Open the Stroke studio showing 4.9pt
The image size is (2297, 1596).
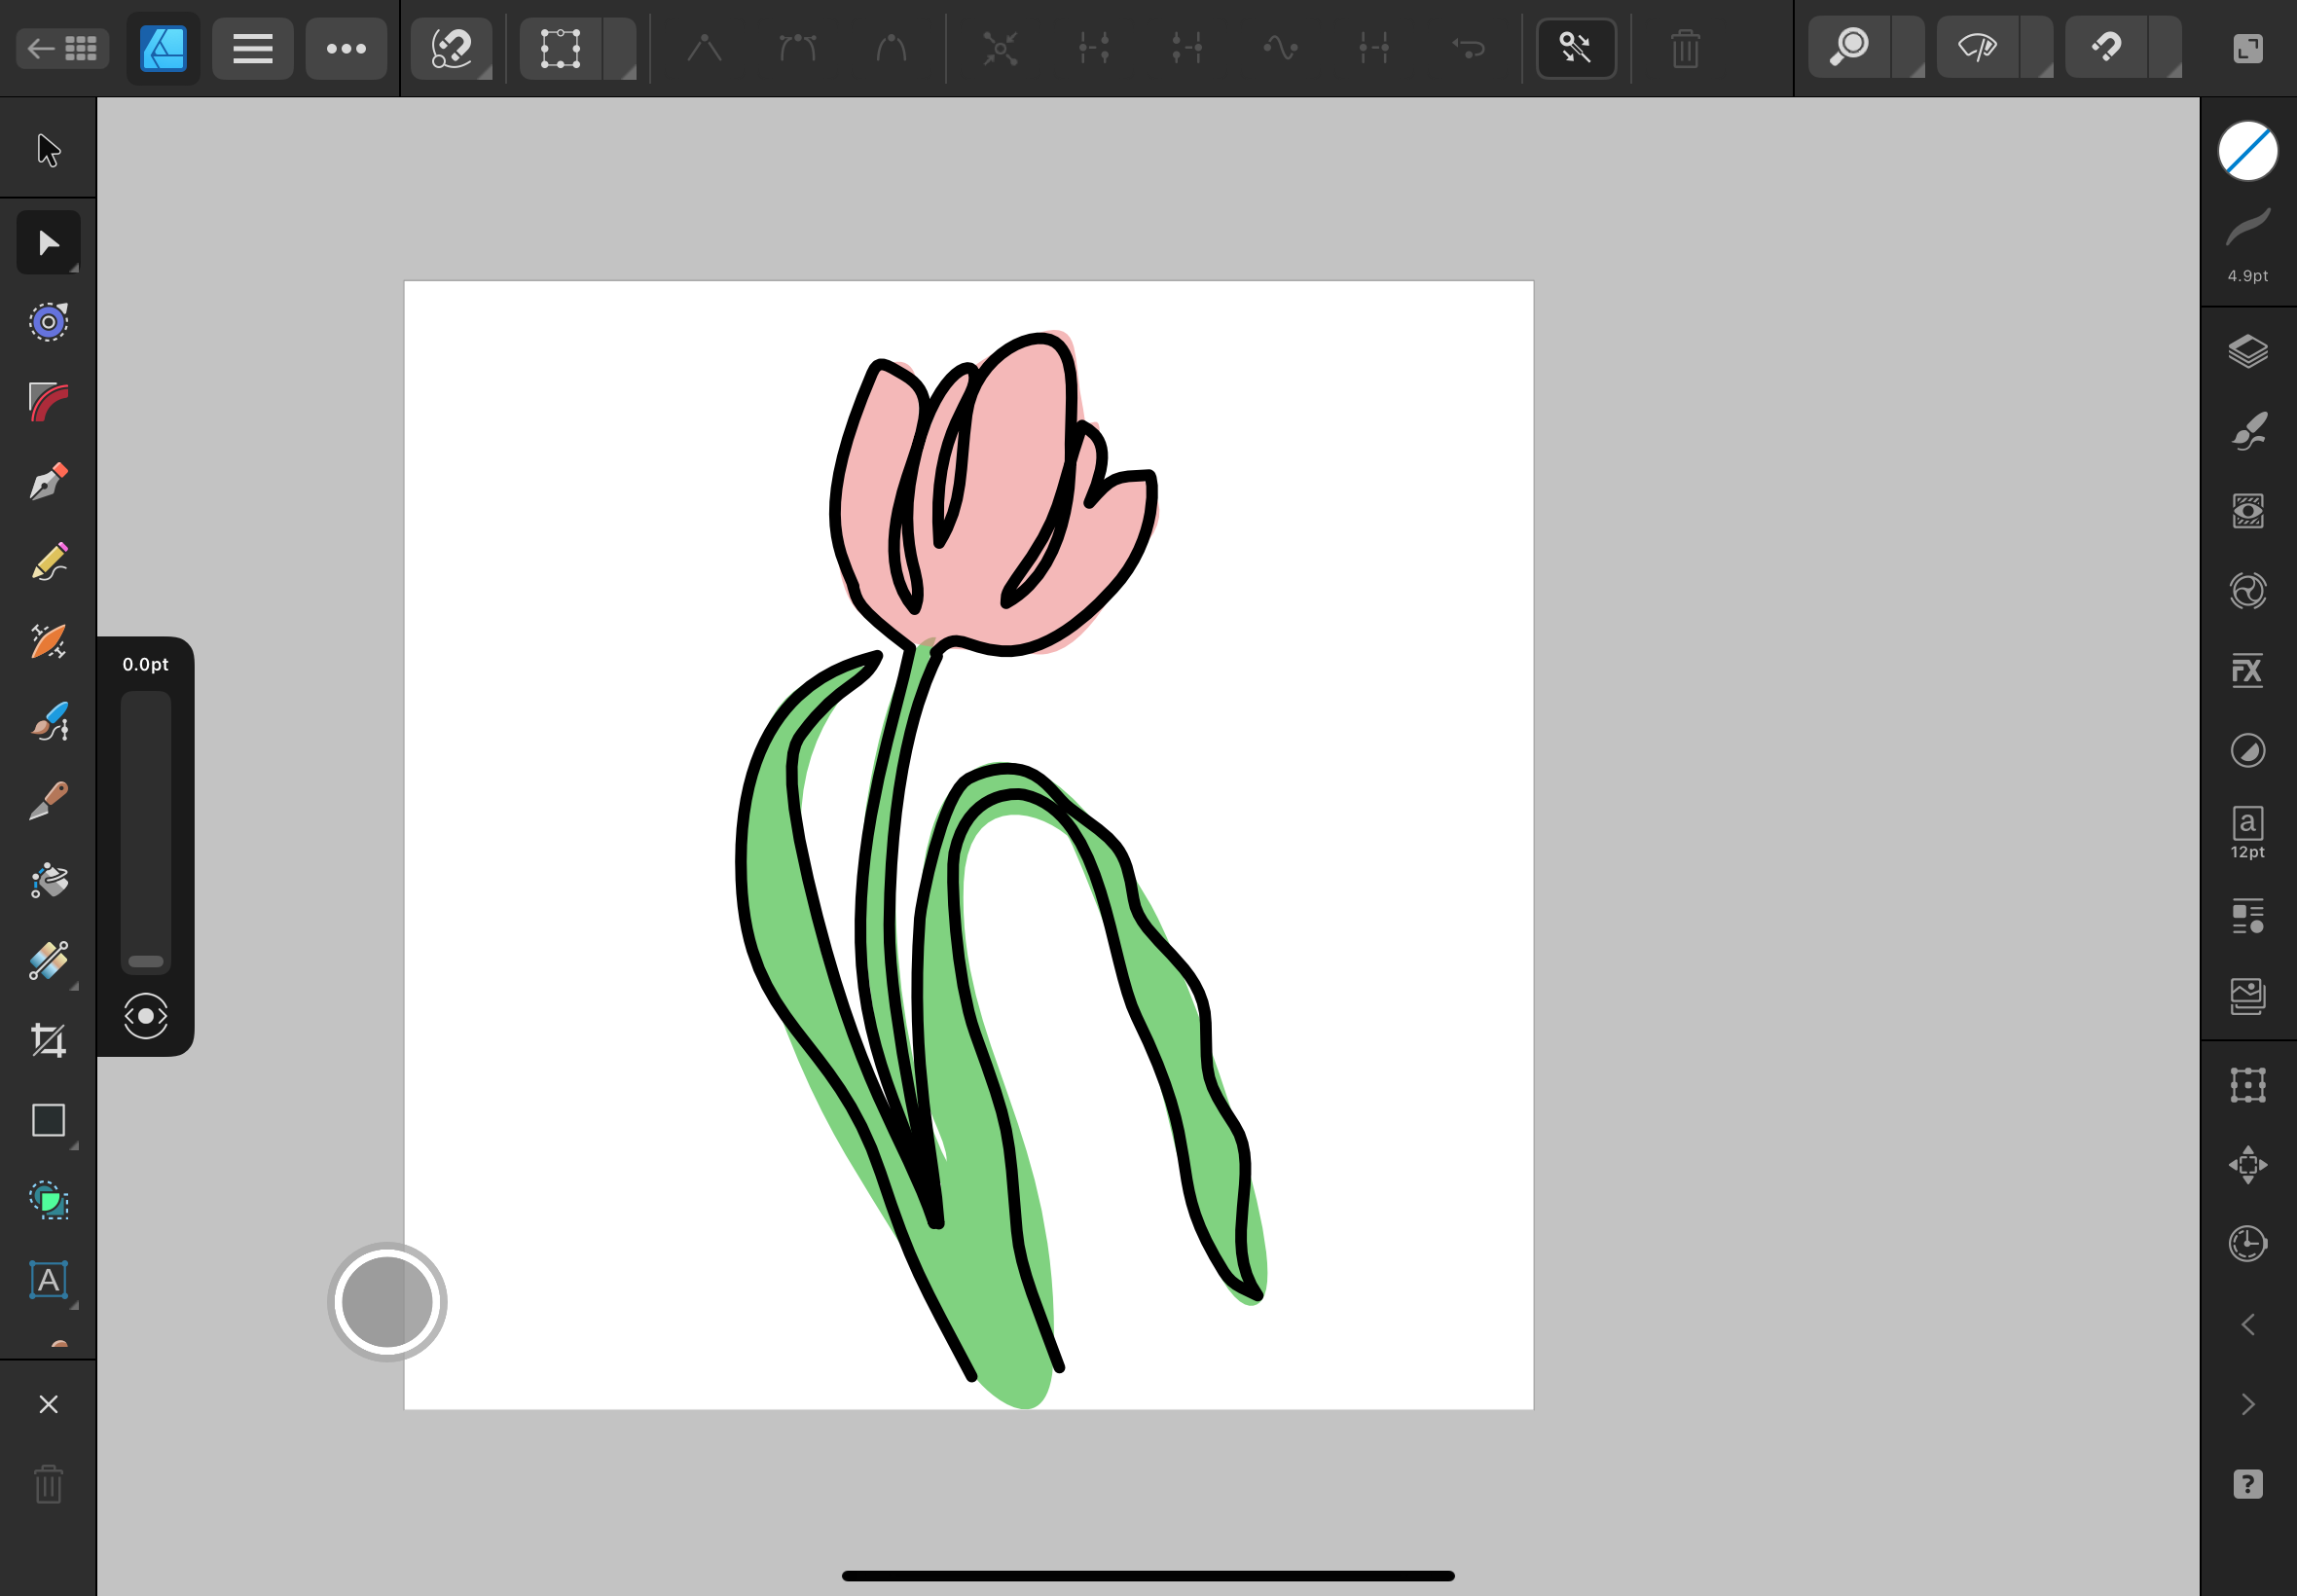tap(2248, 246)
